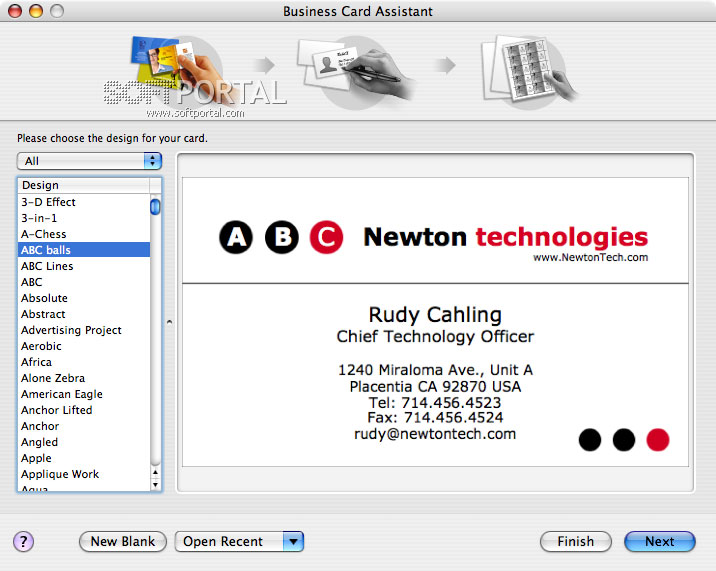Click the purple help question mark button
The image size is (716, 571).
click(x=23, y=542)
